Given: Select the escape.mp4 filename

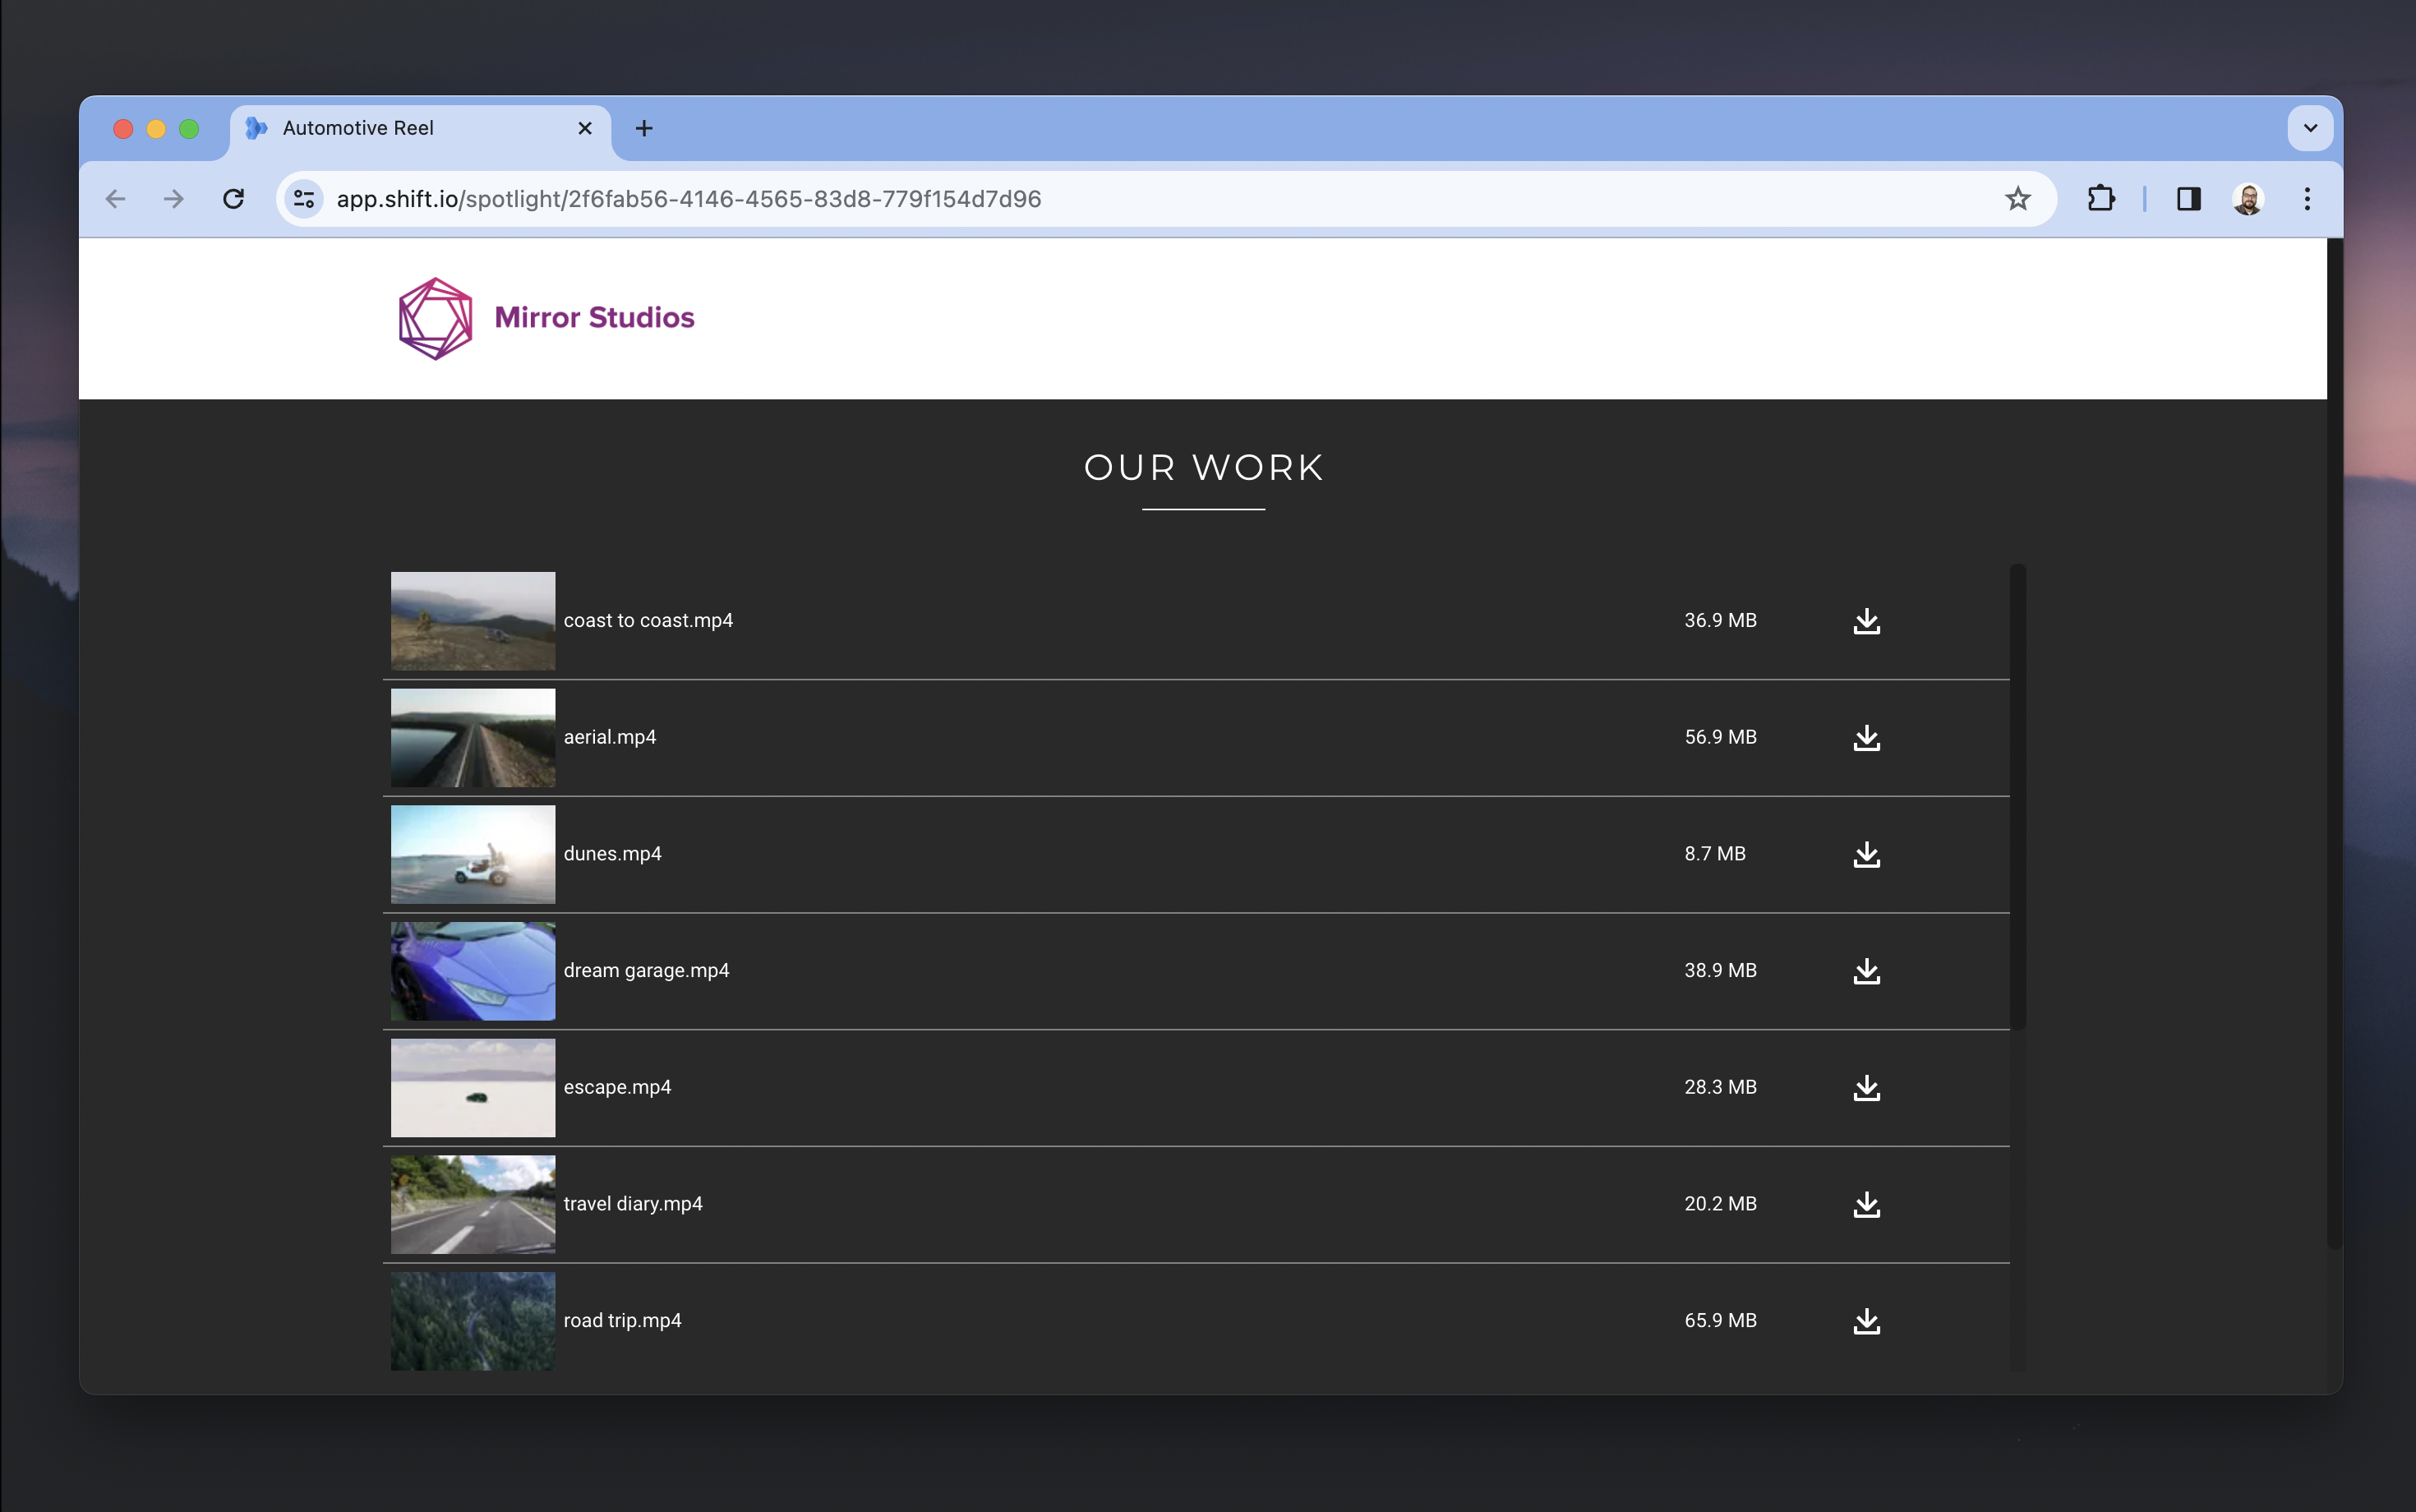Looking at the screenshot, I should 617,1087.
